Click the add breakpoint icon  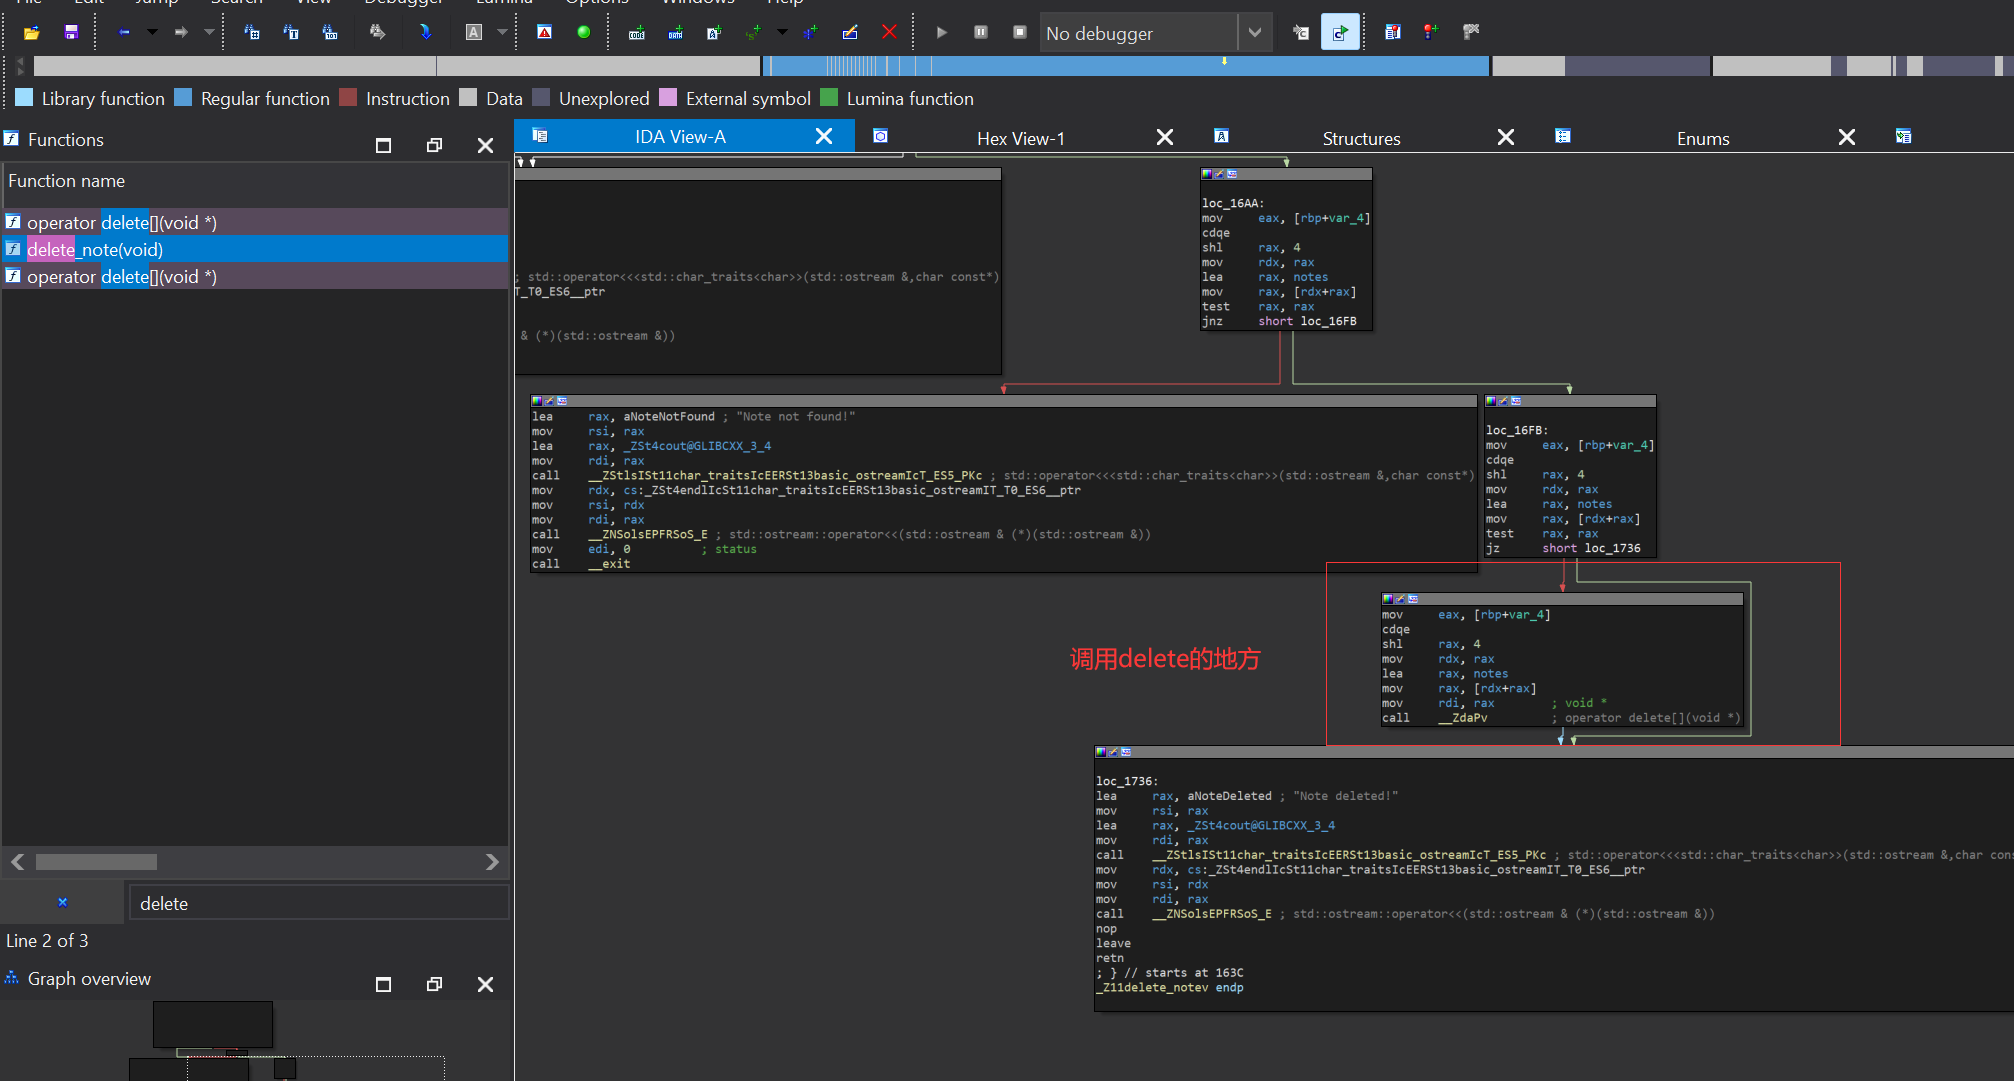coord(1430,32)
